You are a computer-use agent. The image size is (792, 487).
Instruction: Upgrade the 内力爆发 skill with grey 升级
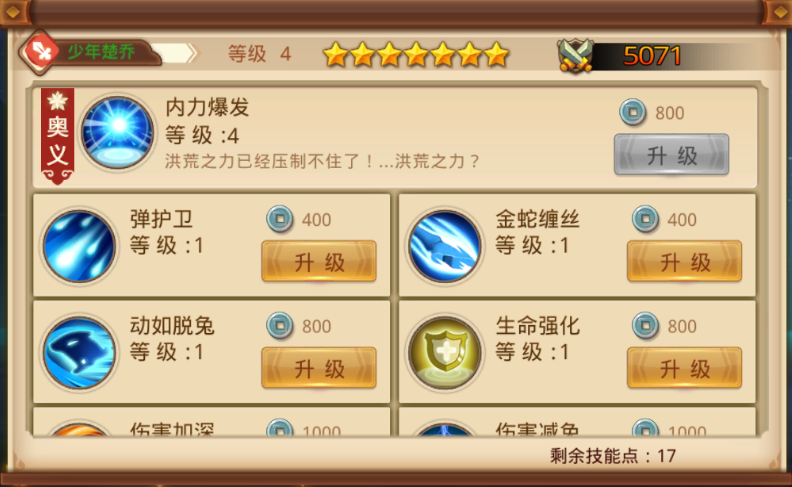coord(671,155)
